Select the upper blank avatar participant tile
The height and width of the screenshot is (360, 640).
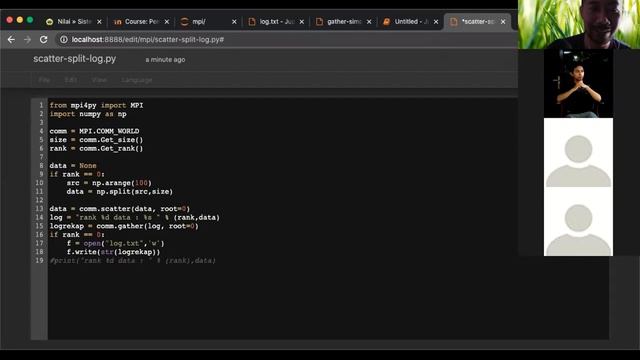[578, 153]
